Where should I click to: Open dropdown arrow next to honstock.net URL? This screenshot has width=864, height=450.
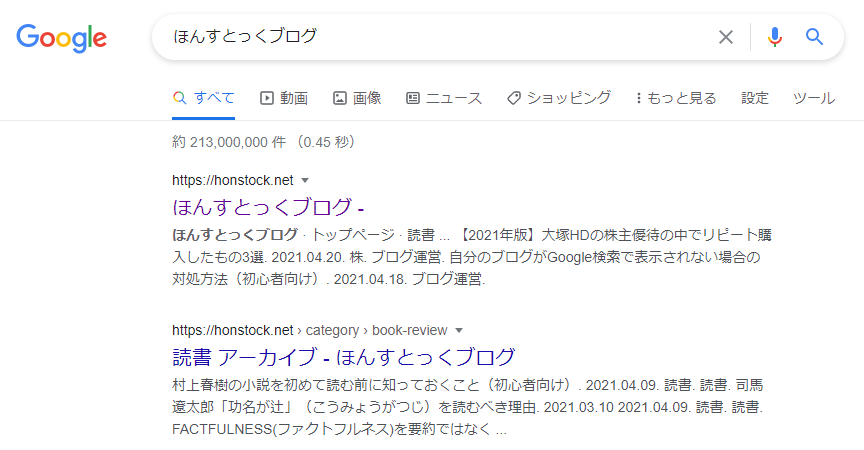tap(305, 180)
